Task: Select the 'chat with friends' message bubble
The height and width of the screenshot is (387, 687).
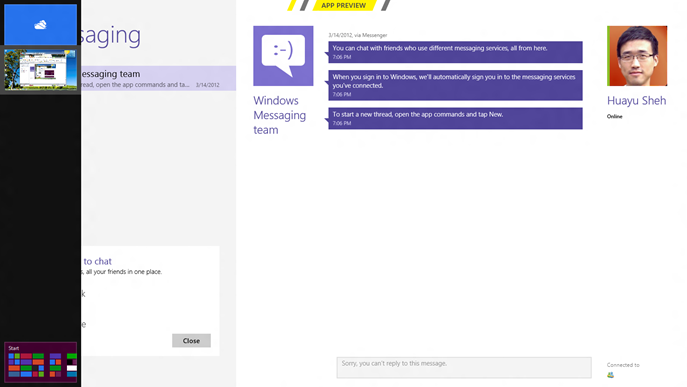Action: (x=455, y=52)
